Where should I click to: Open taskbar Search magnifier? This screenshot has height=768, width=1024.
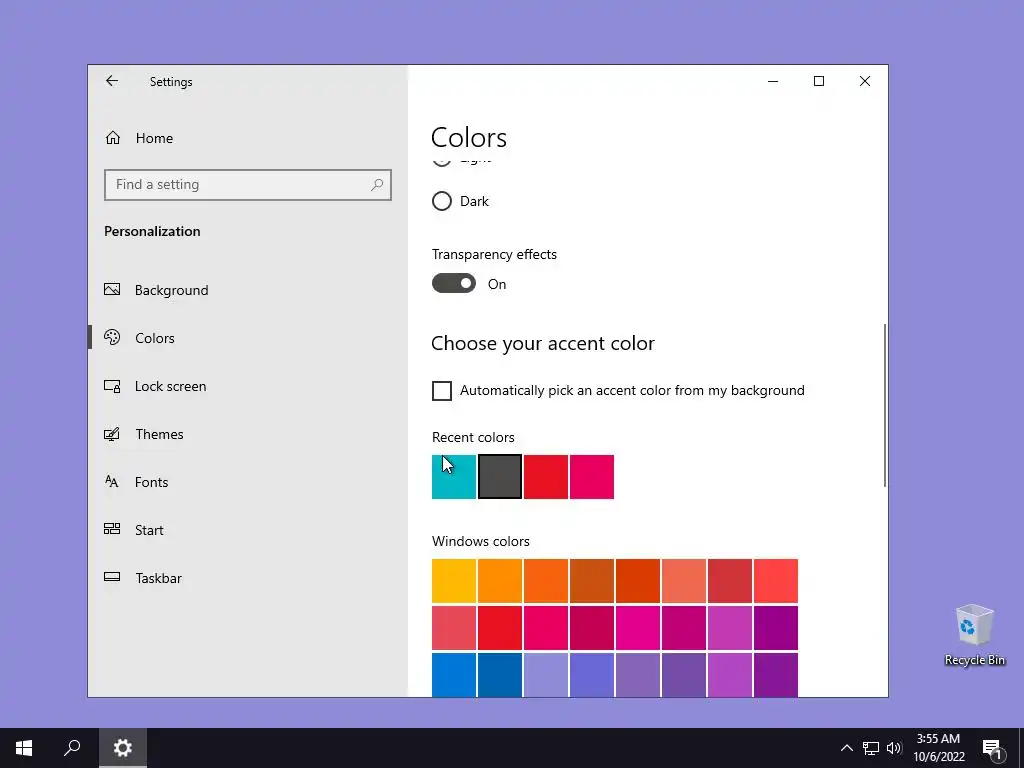pos(72,748)
